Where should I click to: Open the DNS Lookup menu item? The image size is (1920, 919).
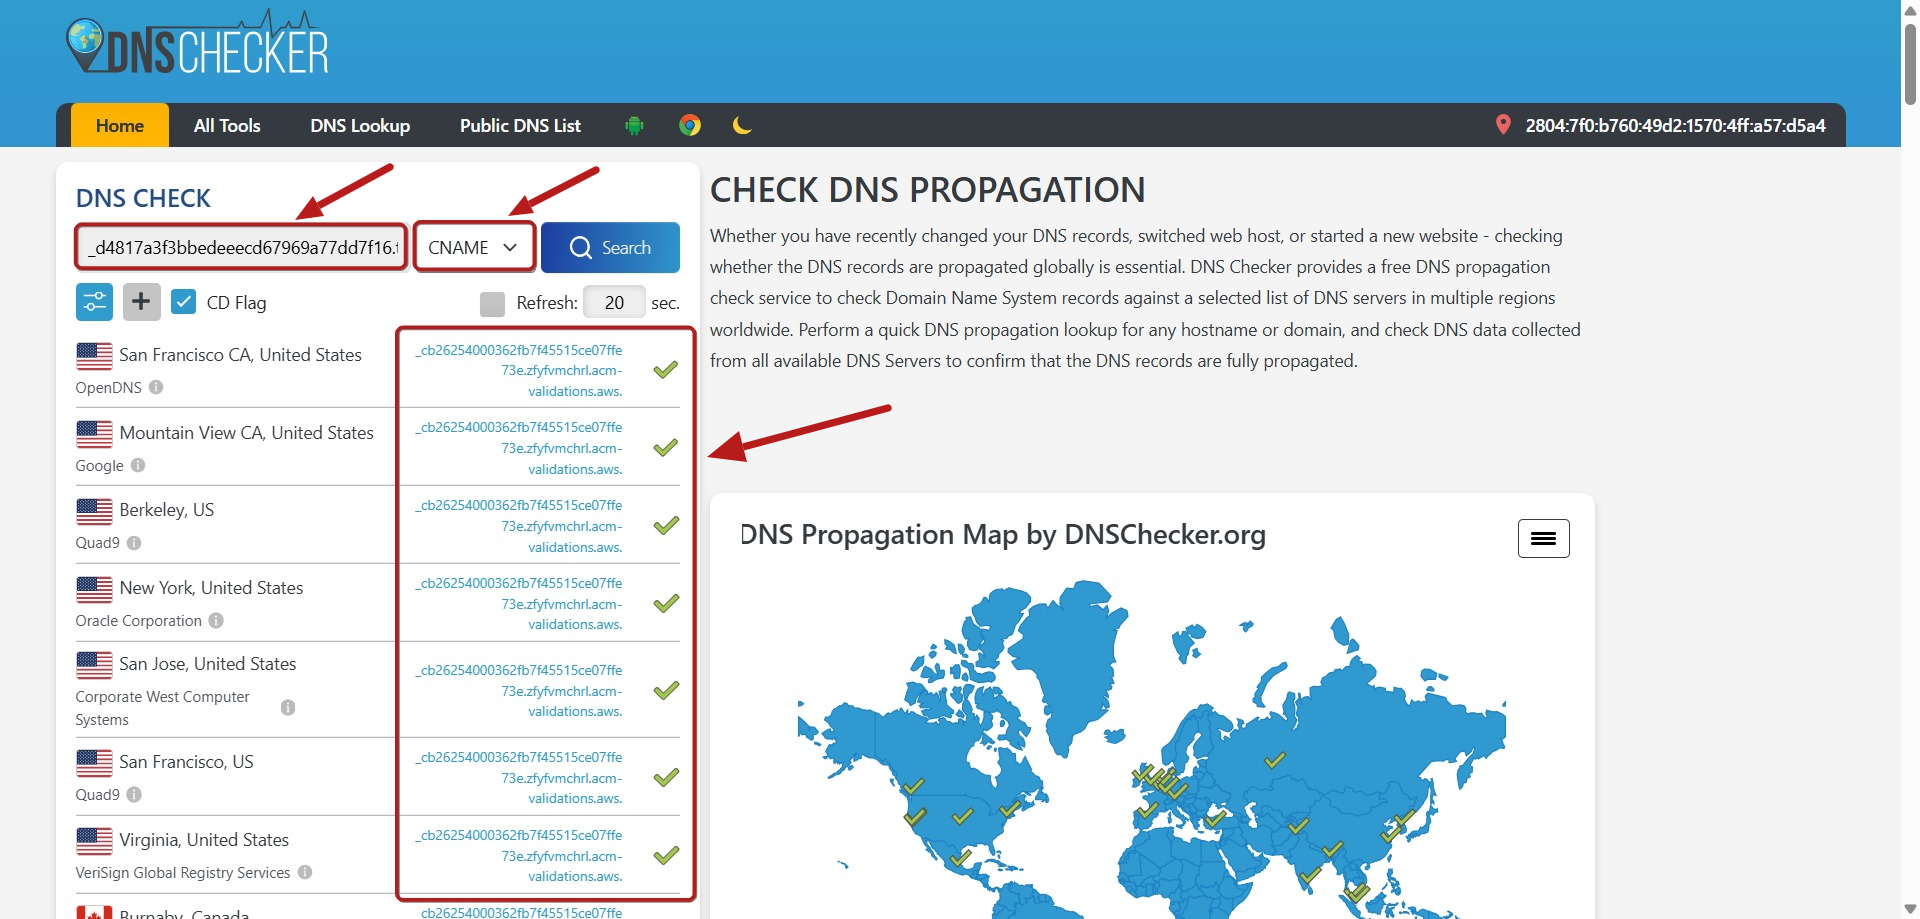click(360, 125)
